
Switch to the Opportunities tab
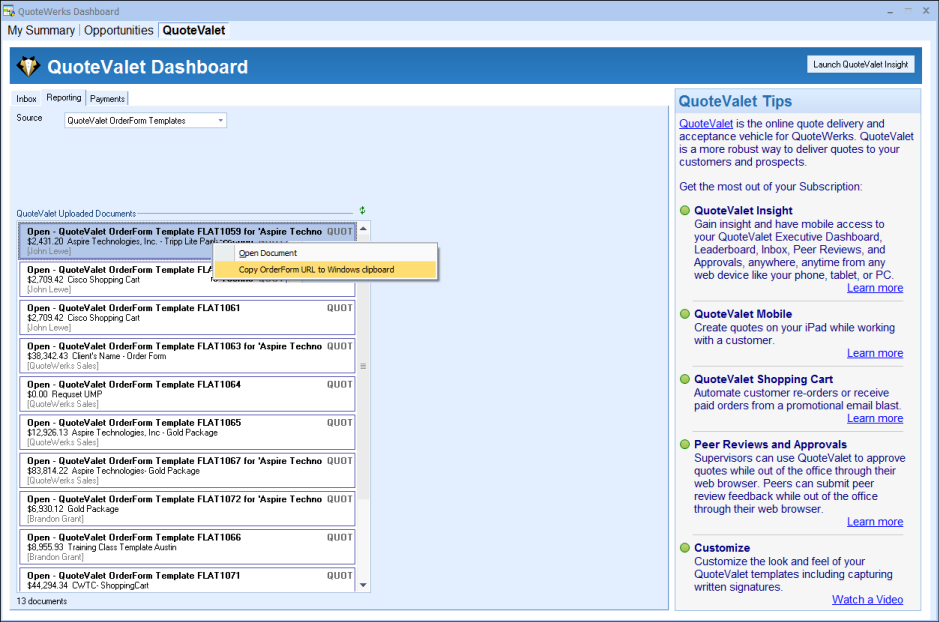pyautogui.click(x=119, y=30)
